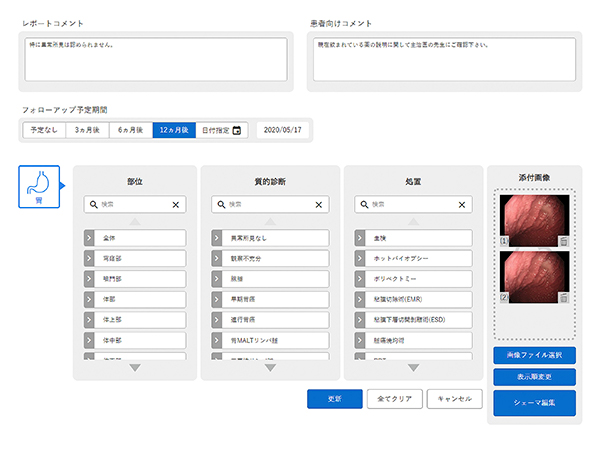Choose 日付指定 with calendar option
The image size is (600, 450).
click(x=221, y=130)
